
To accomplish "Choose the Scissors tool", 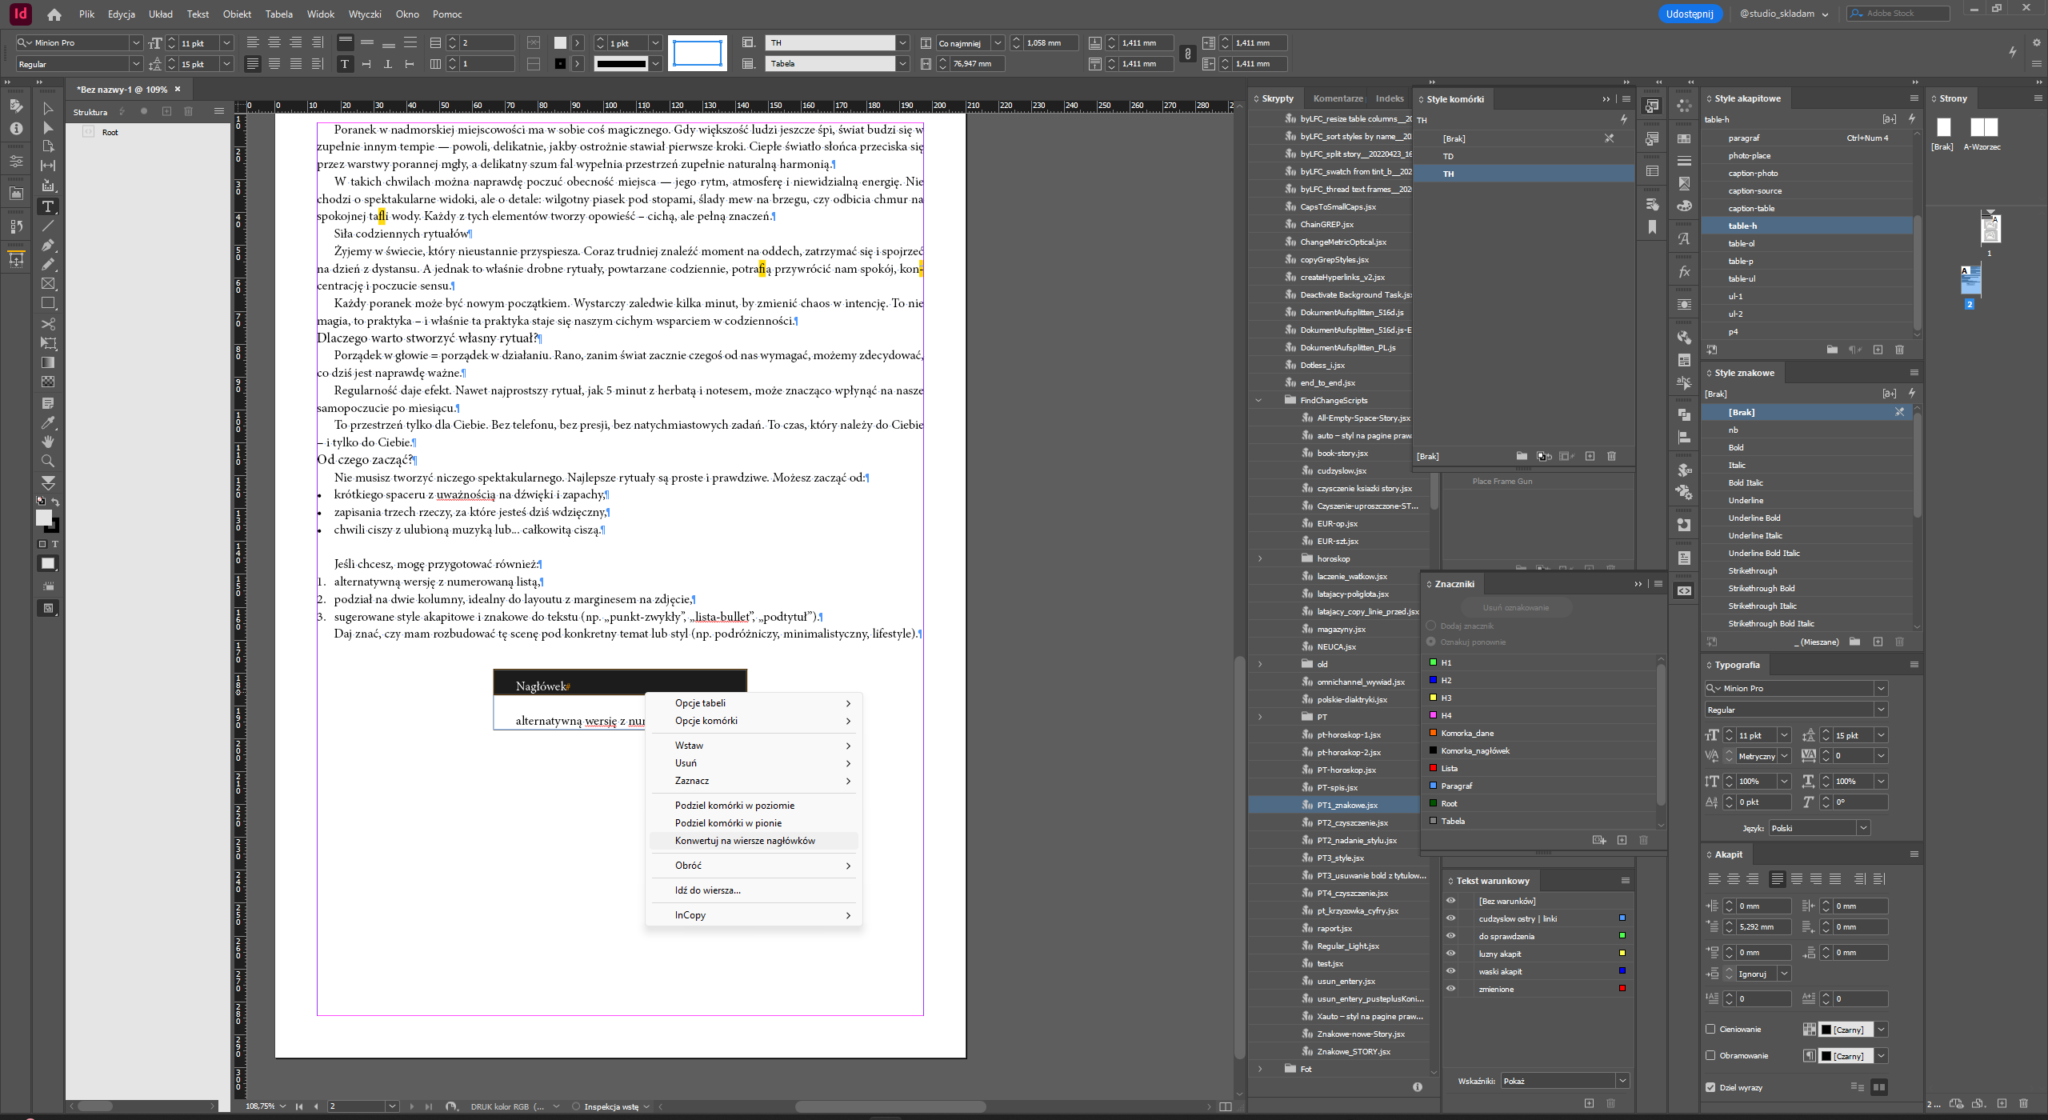I will pos(47,324).
